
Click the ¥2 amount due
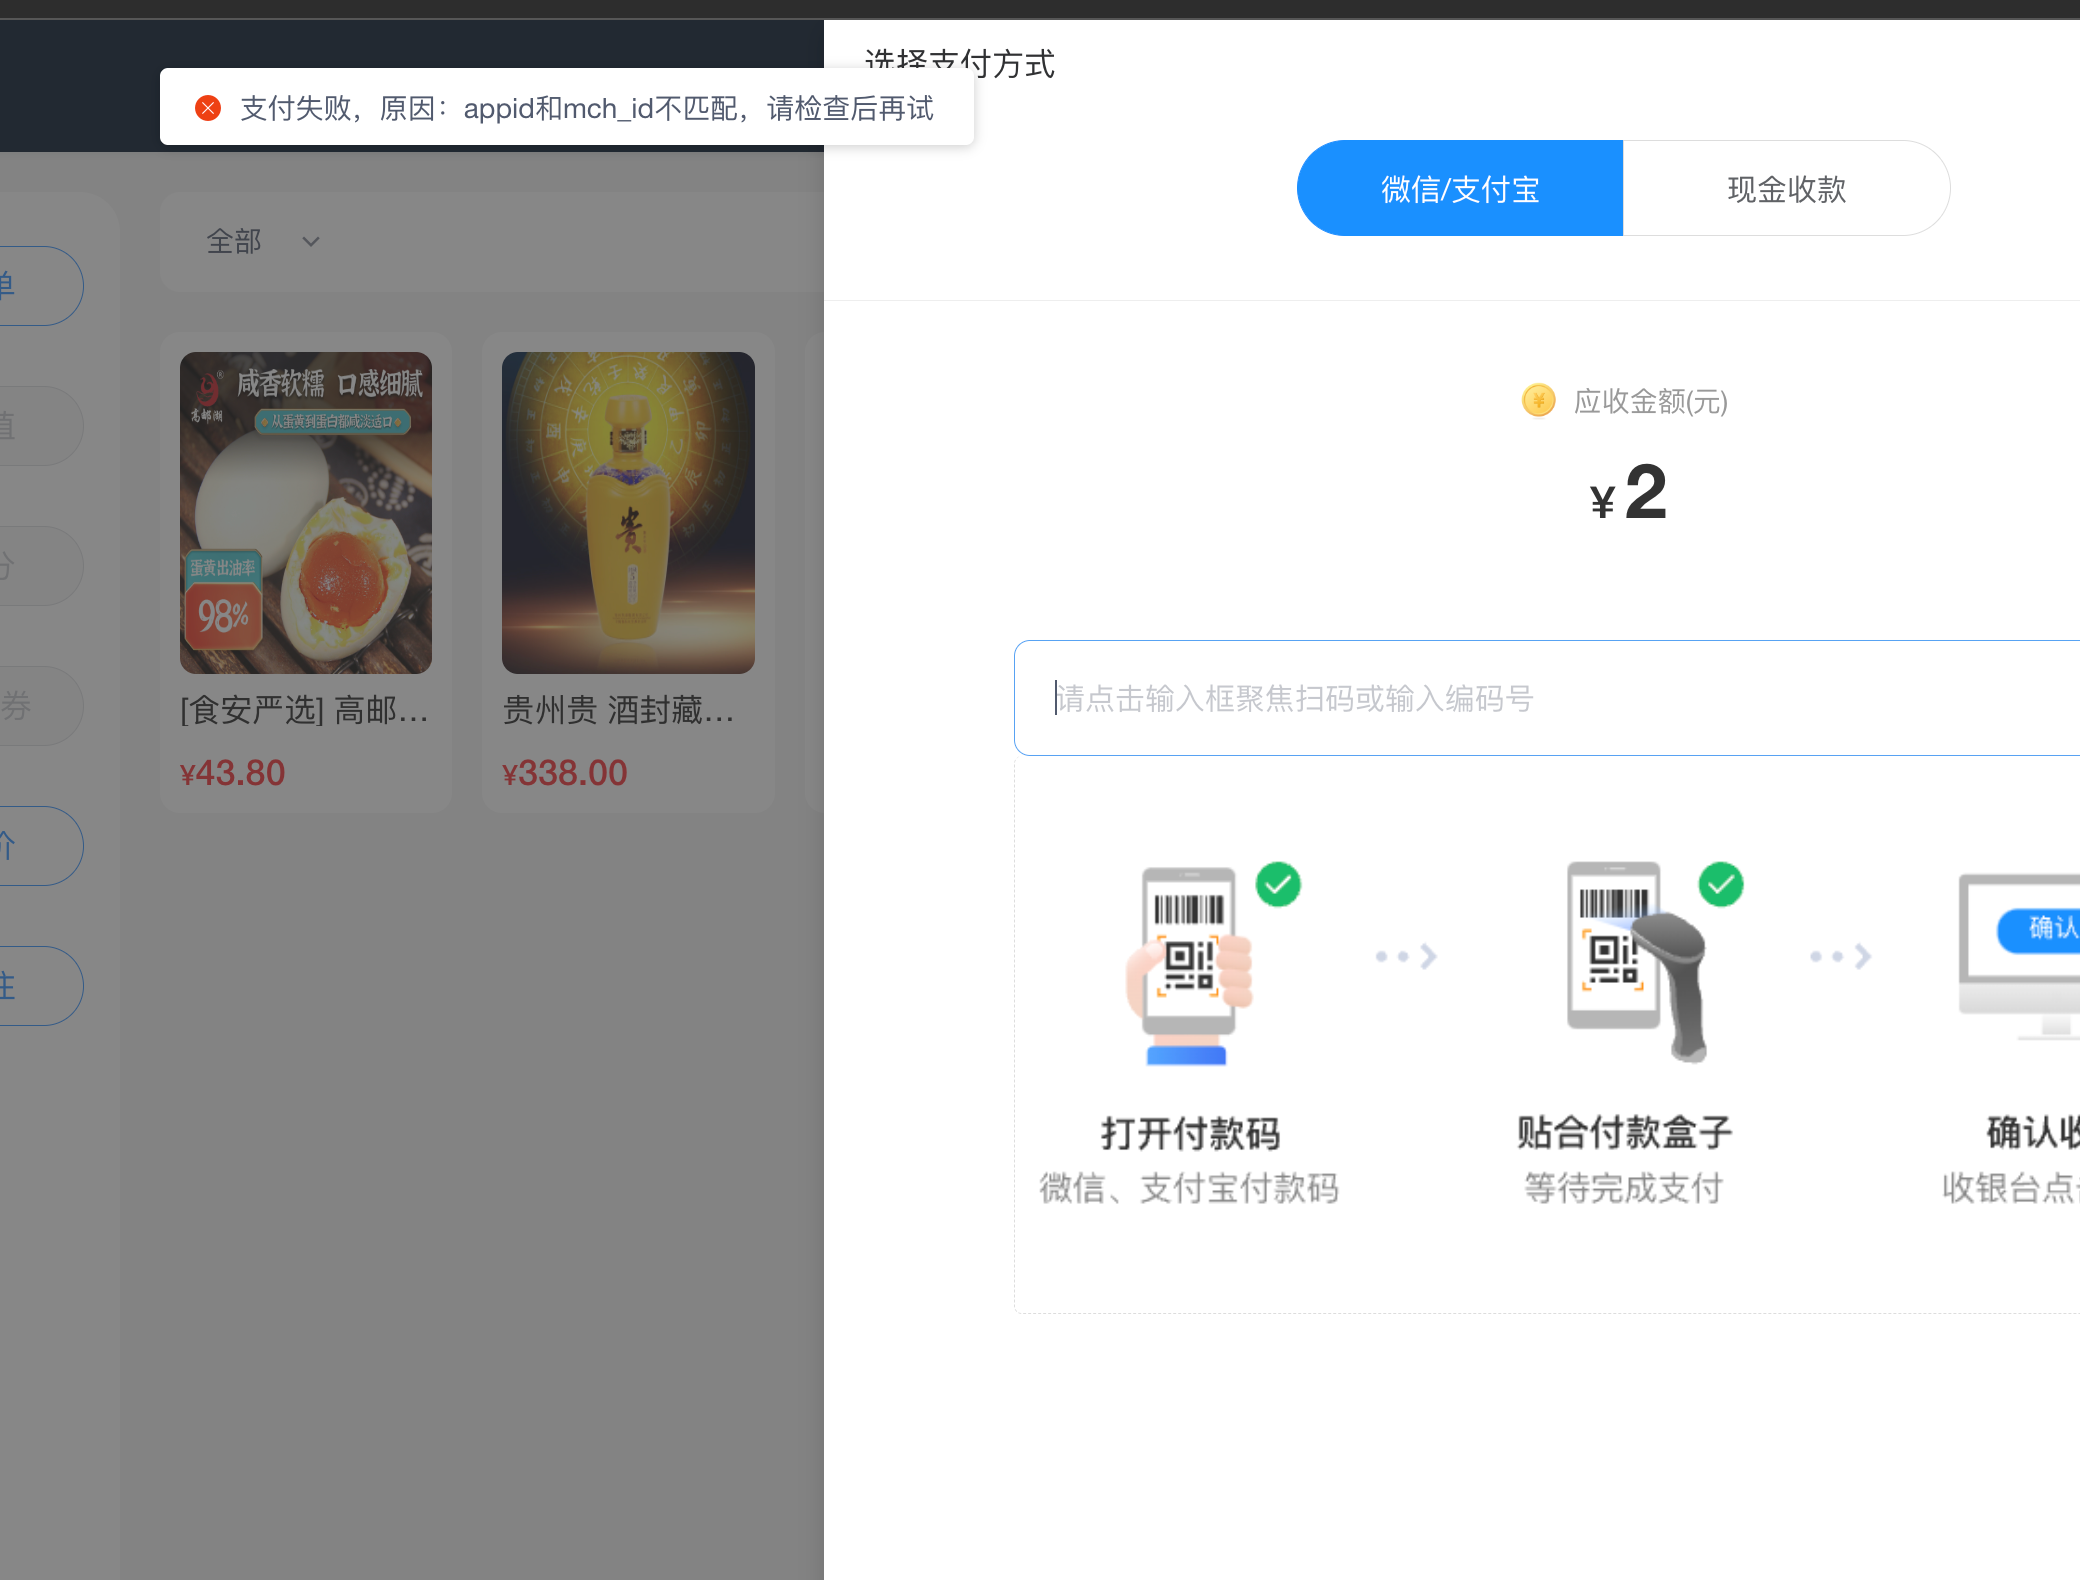pyautogui.click(x=1628, y=493)
